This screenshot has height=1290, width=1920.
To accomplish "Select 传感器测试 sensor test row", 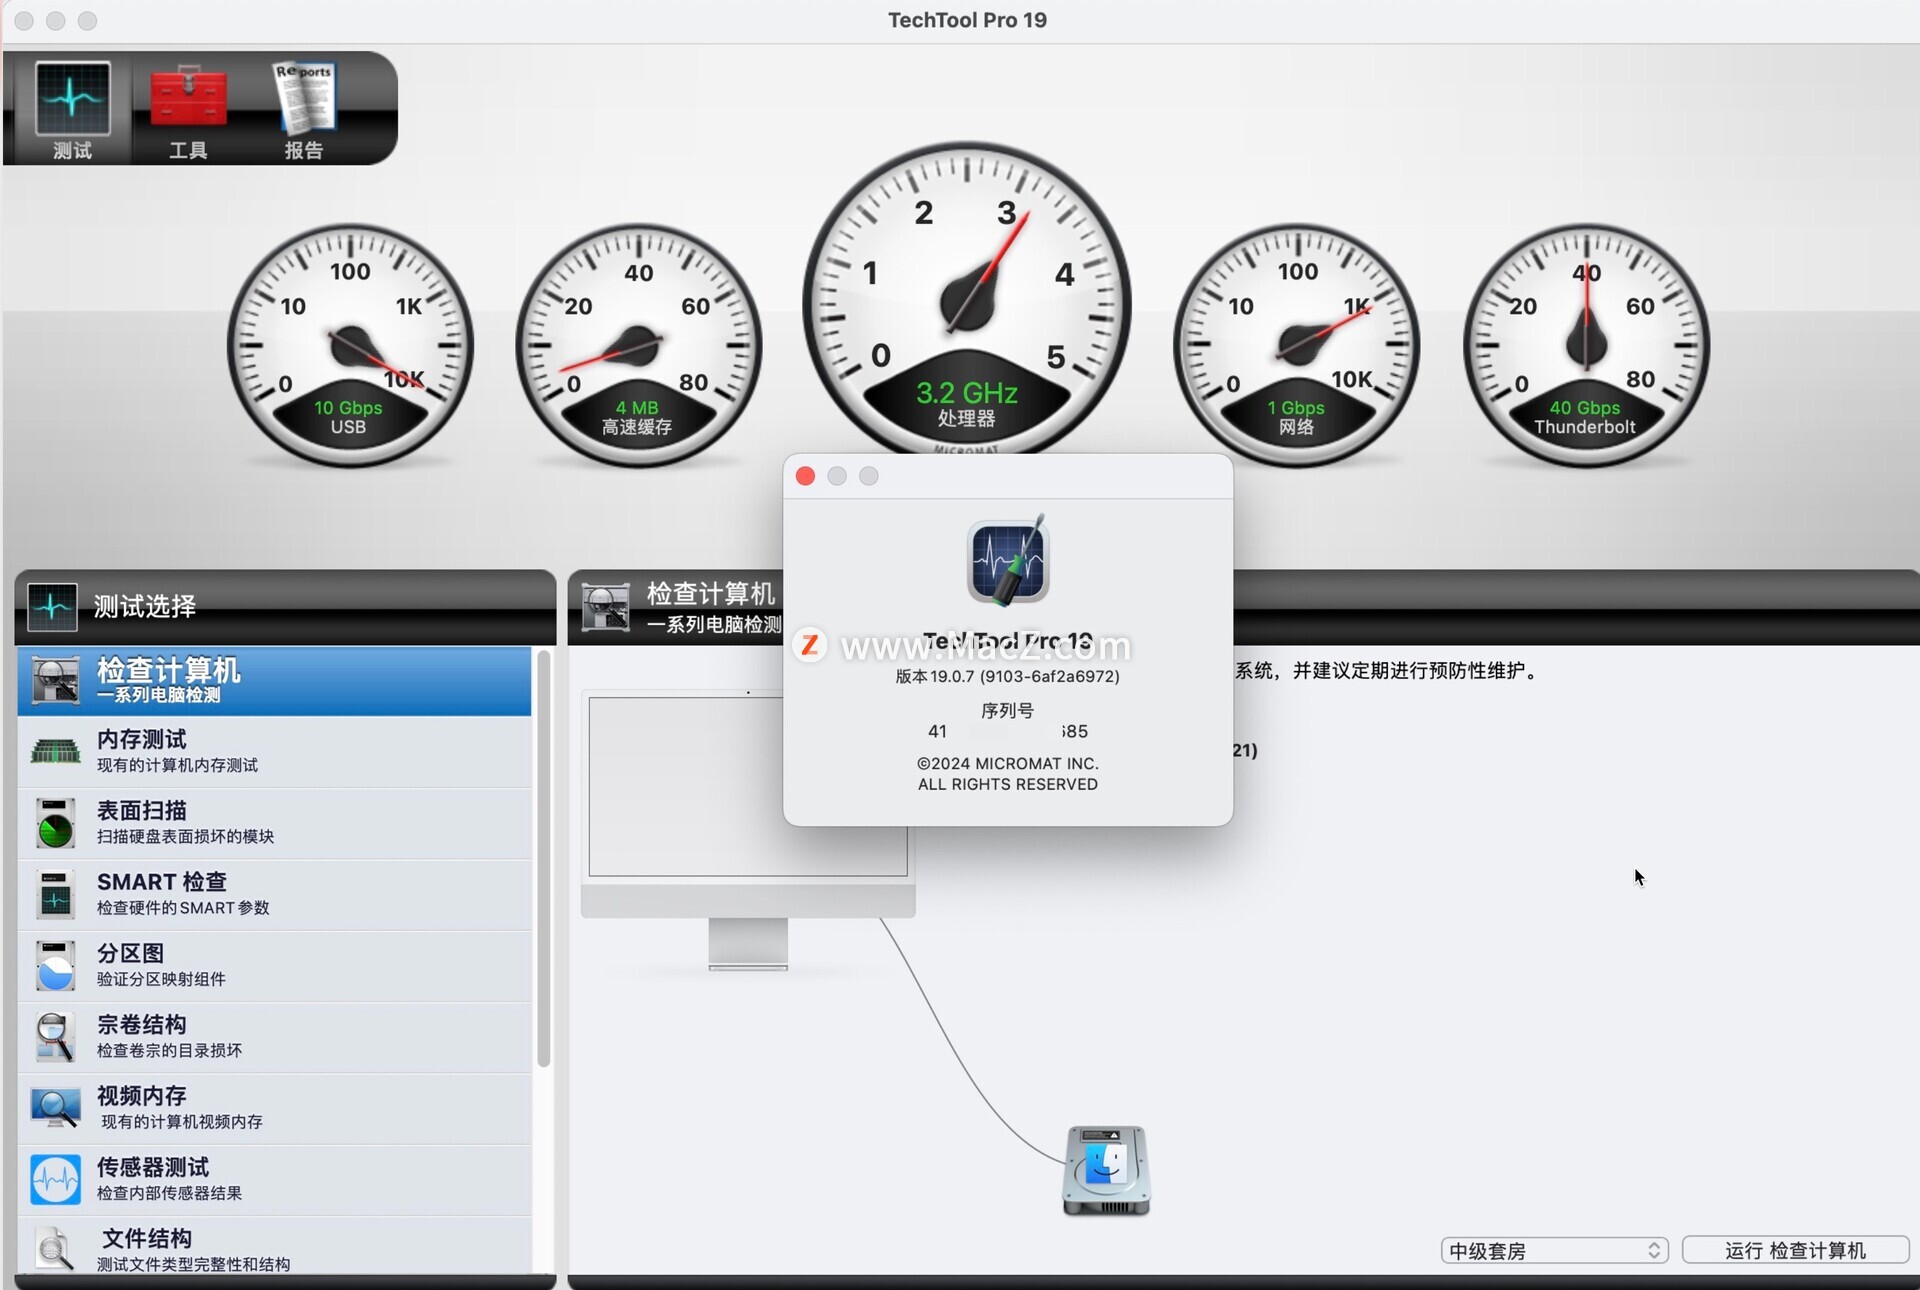I will click(x=274, y=1180).
